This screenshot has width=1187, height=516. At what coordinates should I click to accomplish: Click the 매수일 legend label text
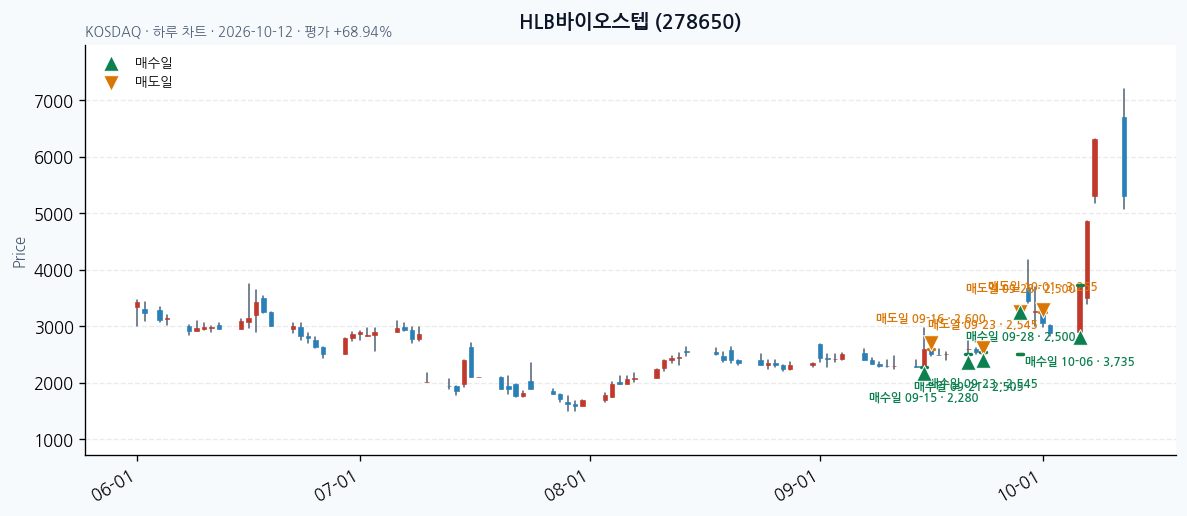[154, 64]
